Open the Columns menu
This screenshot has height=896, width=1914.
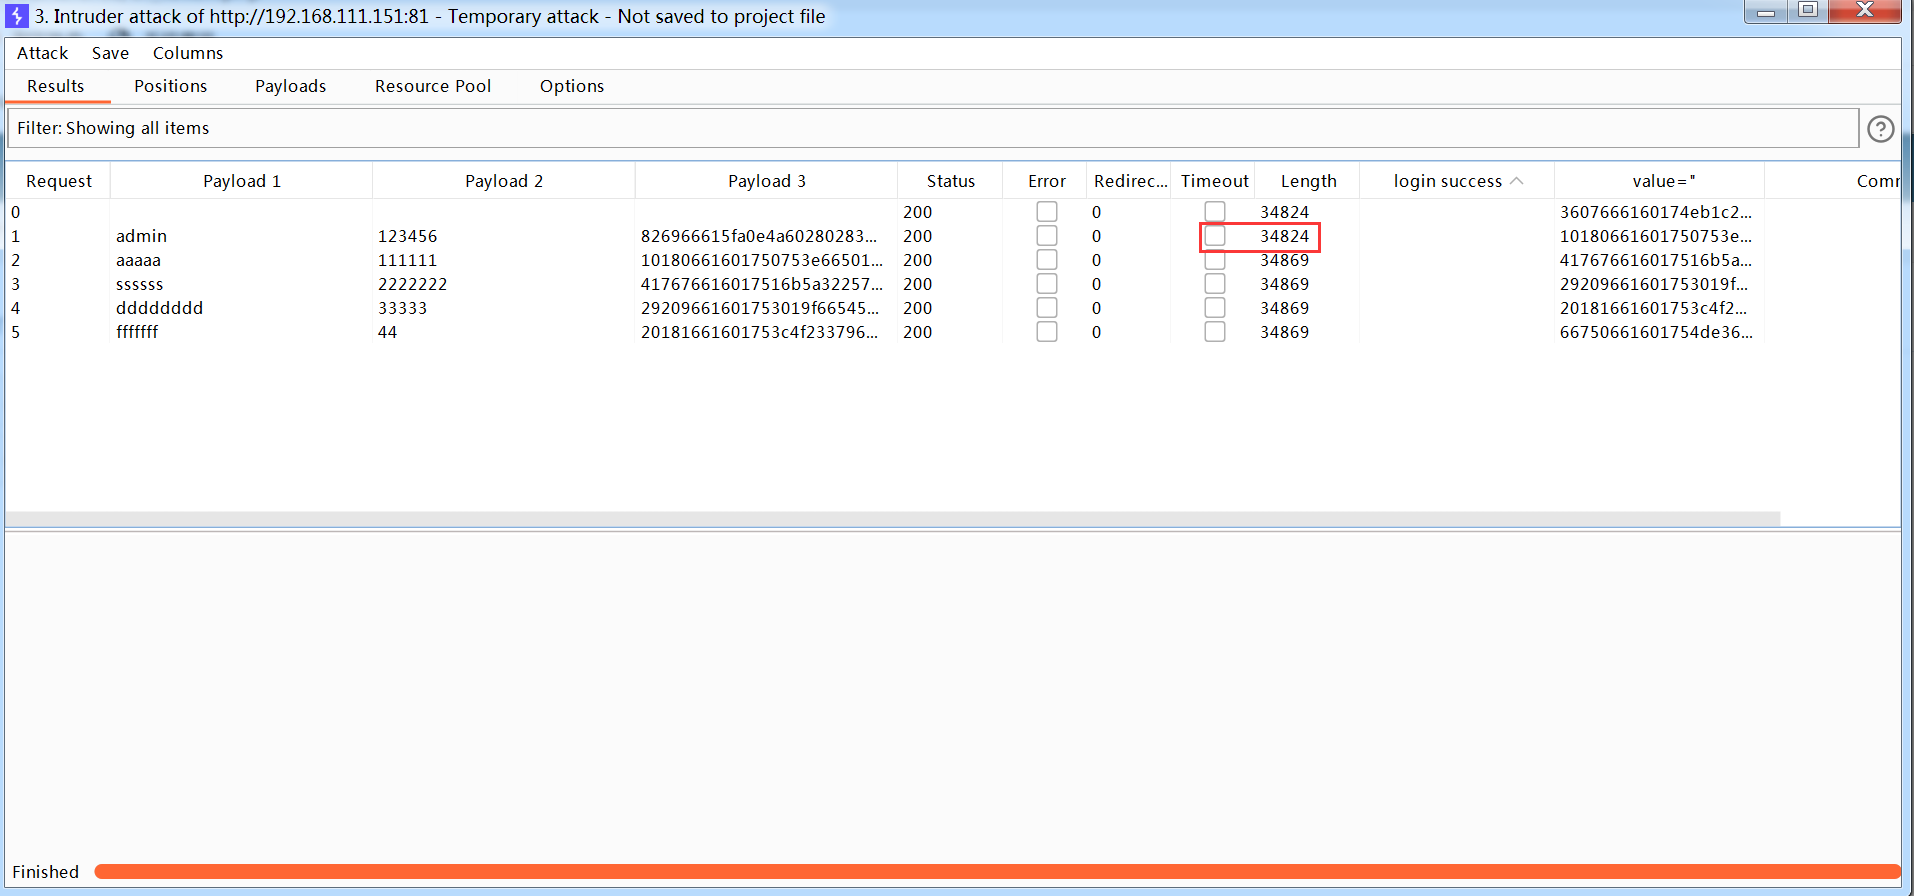(187, 53)
